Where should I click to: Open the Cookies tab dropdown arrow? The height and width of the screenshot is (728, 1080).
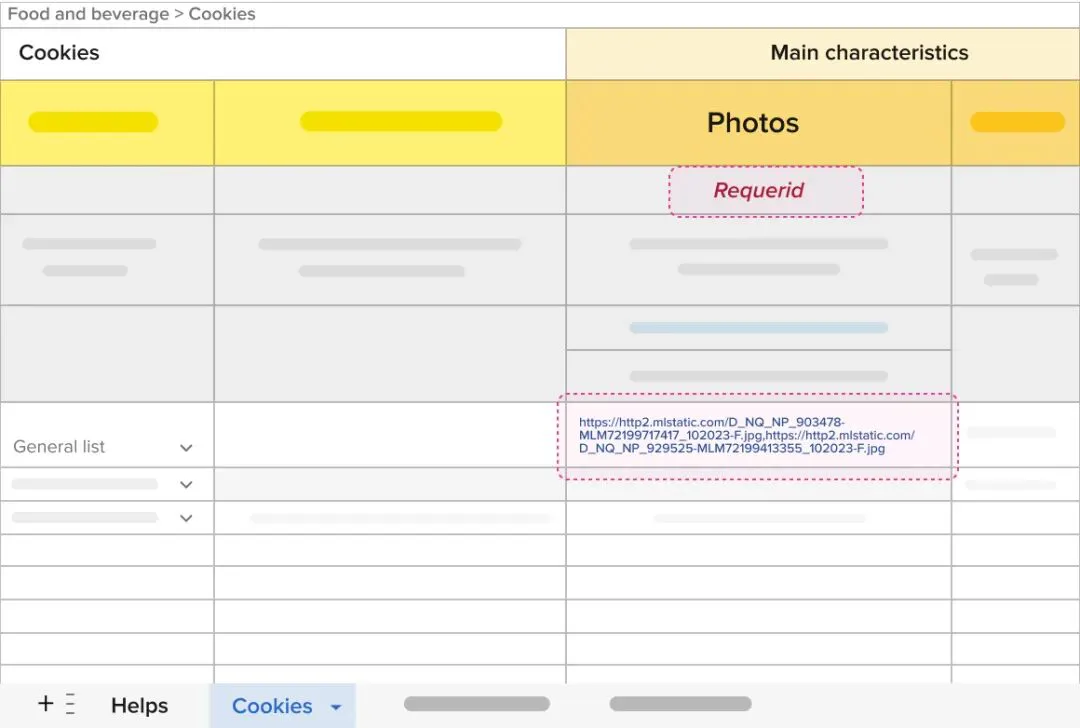tap(335, 707)
